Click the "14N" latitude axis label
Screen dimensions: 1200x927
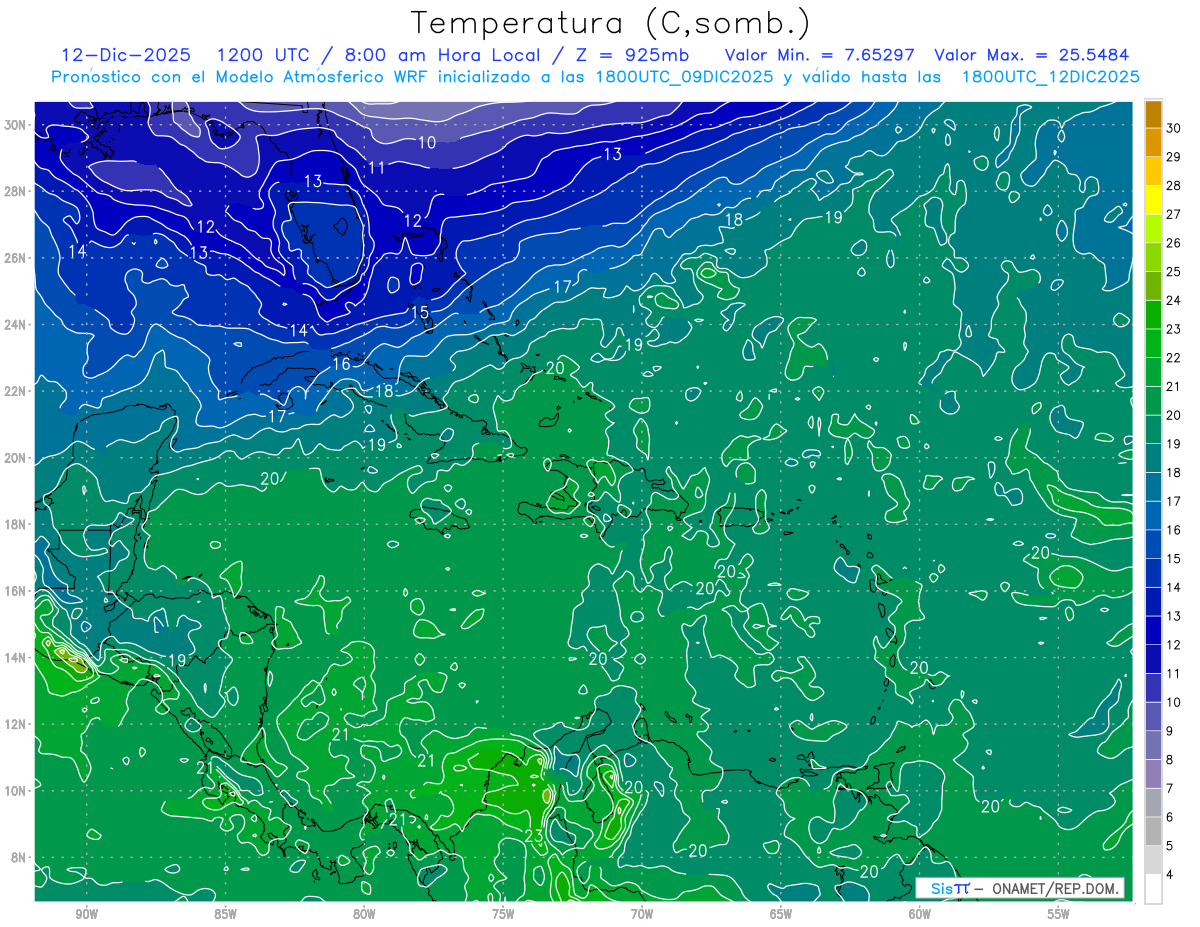[17, 658]
